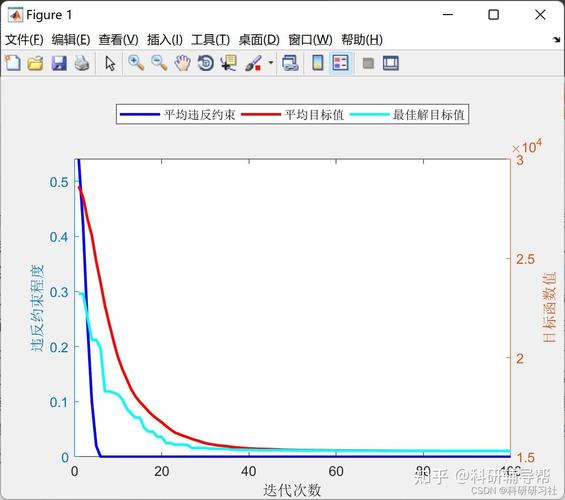Click the New Figure toolbar icon
Image resolution: width=565 pixels, height=500 pixels.
[13, 63]
